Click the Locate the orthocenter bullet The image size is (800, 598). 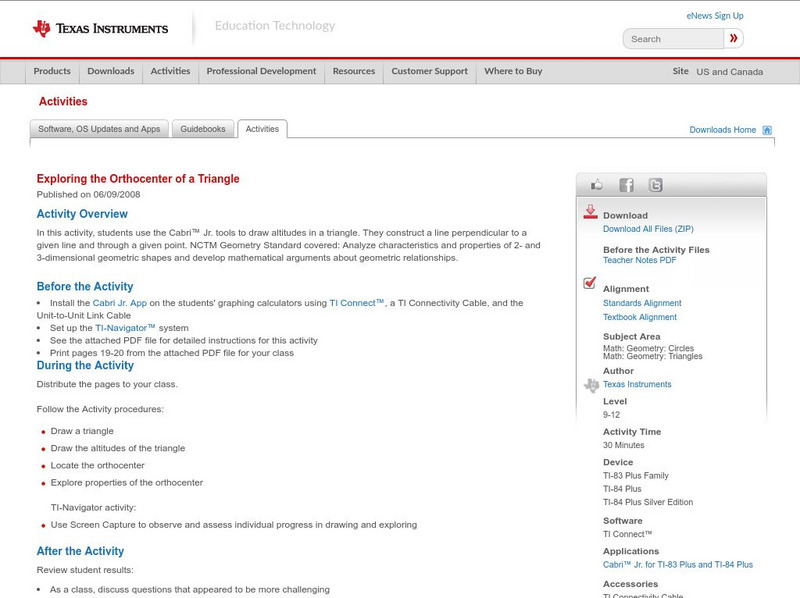pyautogui.click(x=97, y=465)
